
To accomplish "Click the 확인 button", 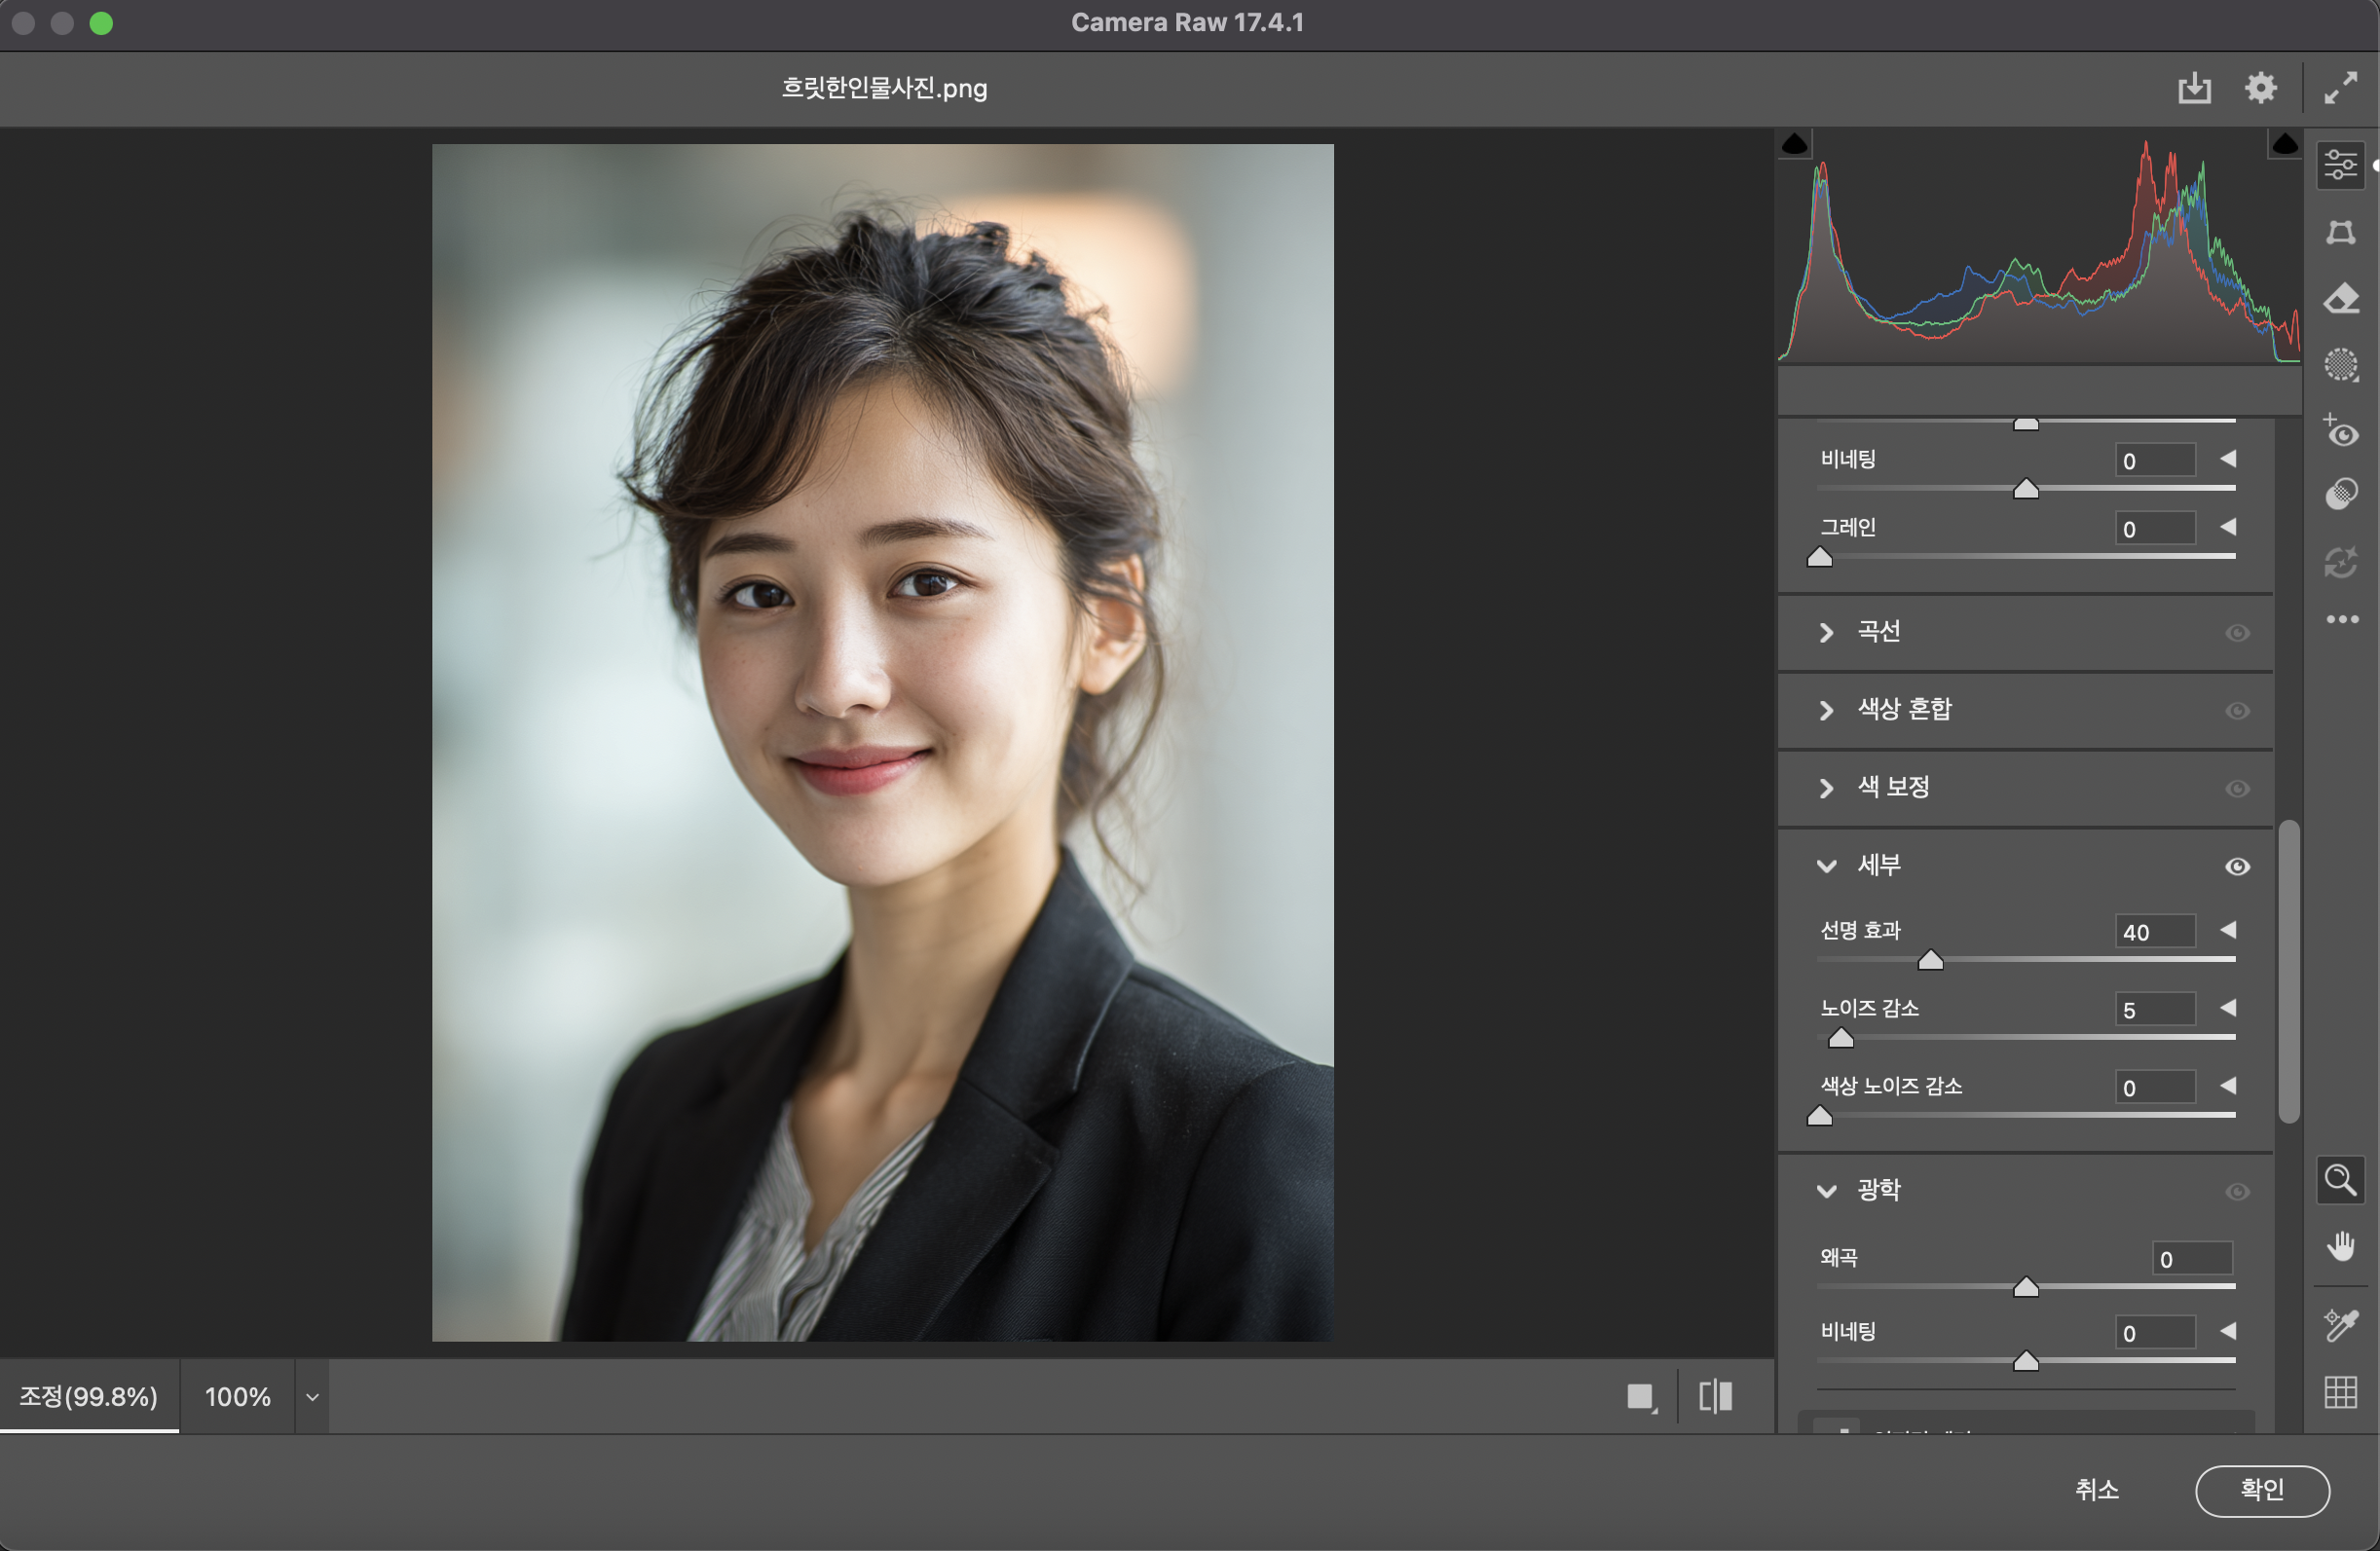I will [2261, 1490].
